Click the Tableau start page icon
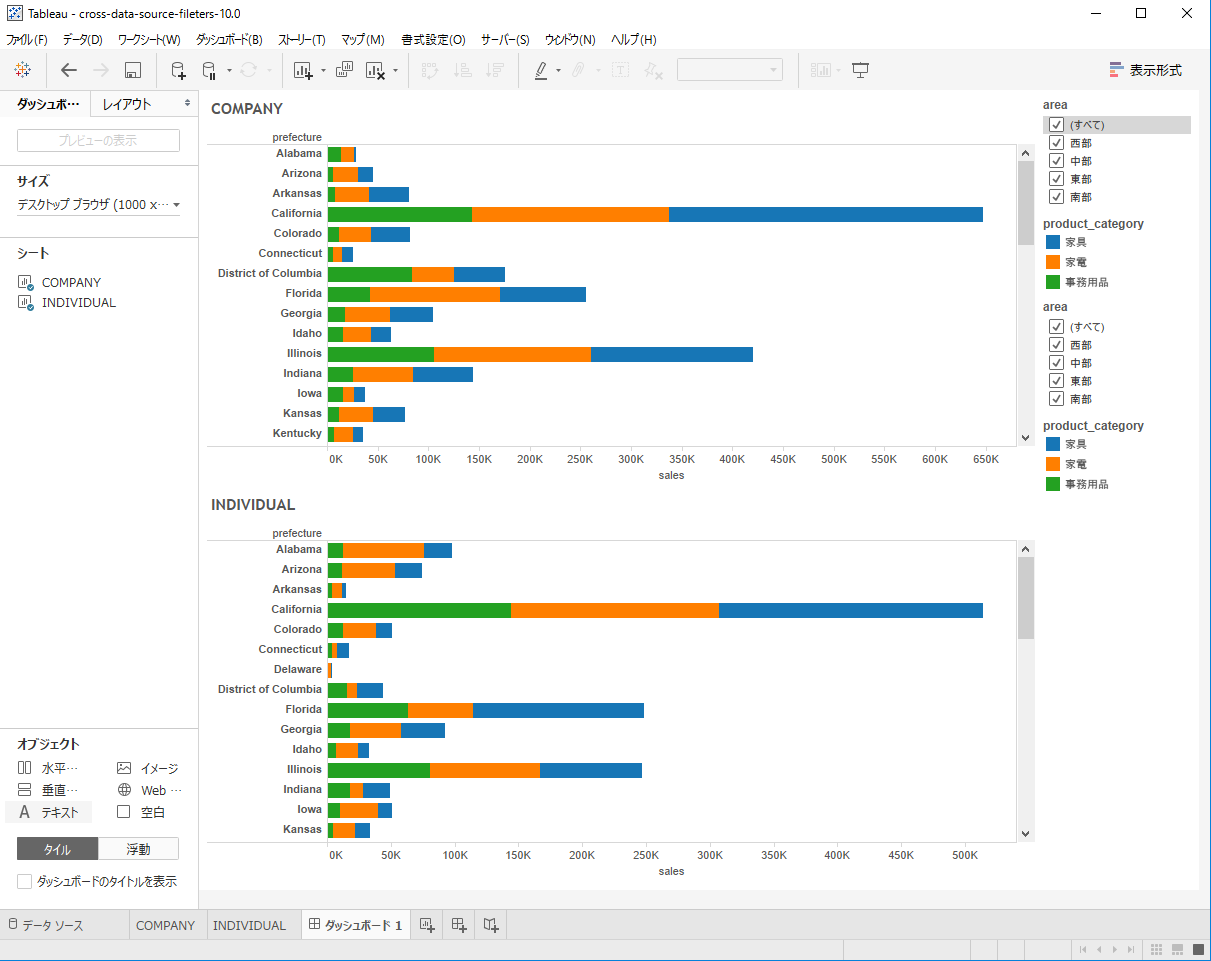This screenshot has height=961, width=1211. pos(22,70)
